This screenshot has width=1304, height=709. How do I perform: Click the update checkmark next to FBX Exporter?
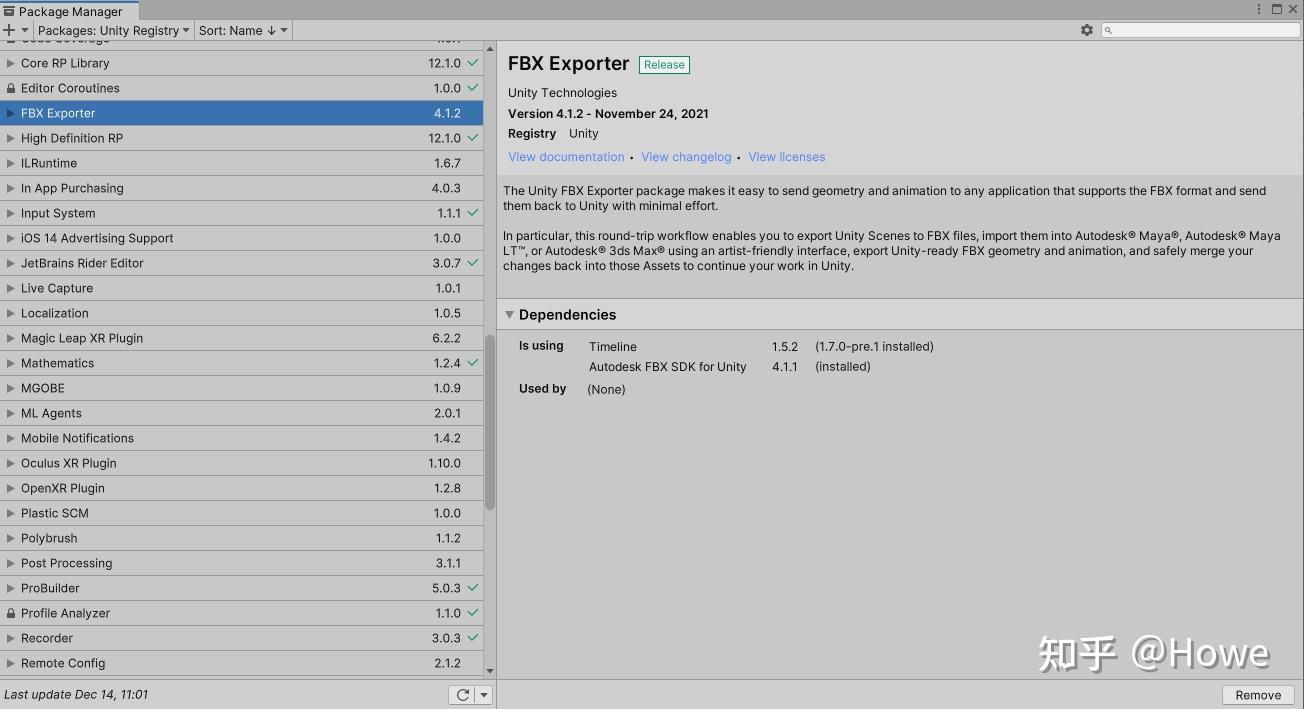(x=474, y=113)
